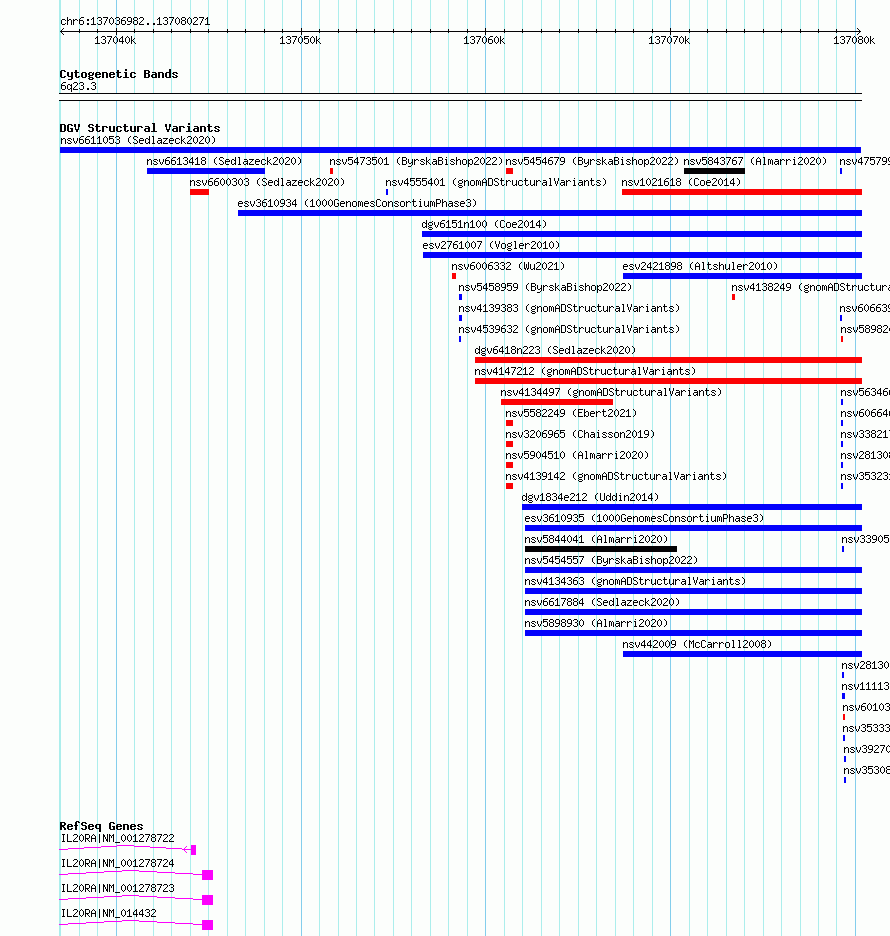Click the 137060k ruler tick label

(484, 40)
